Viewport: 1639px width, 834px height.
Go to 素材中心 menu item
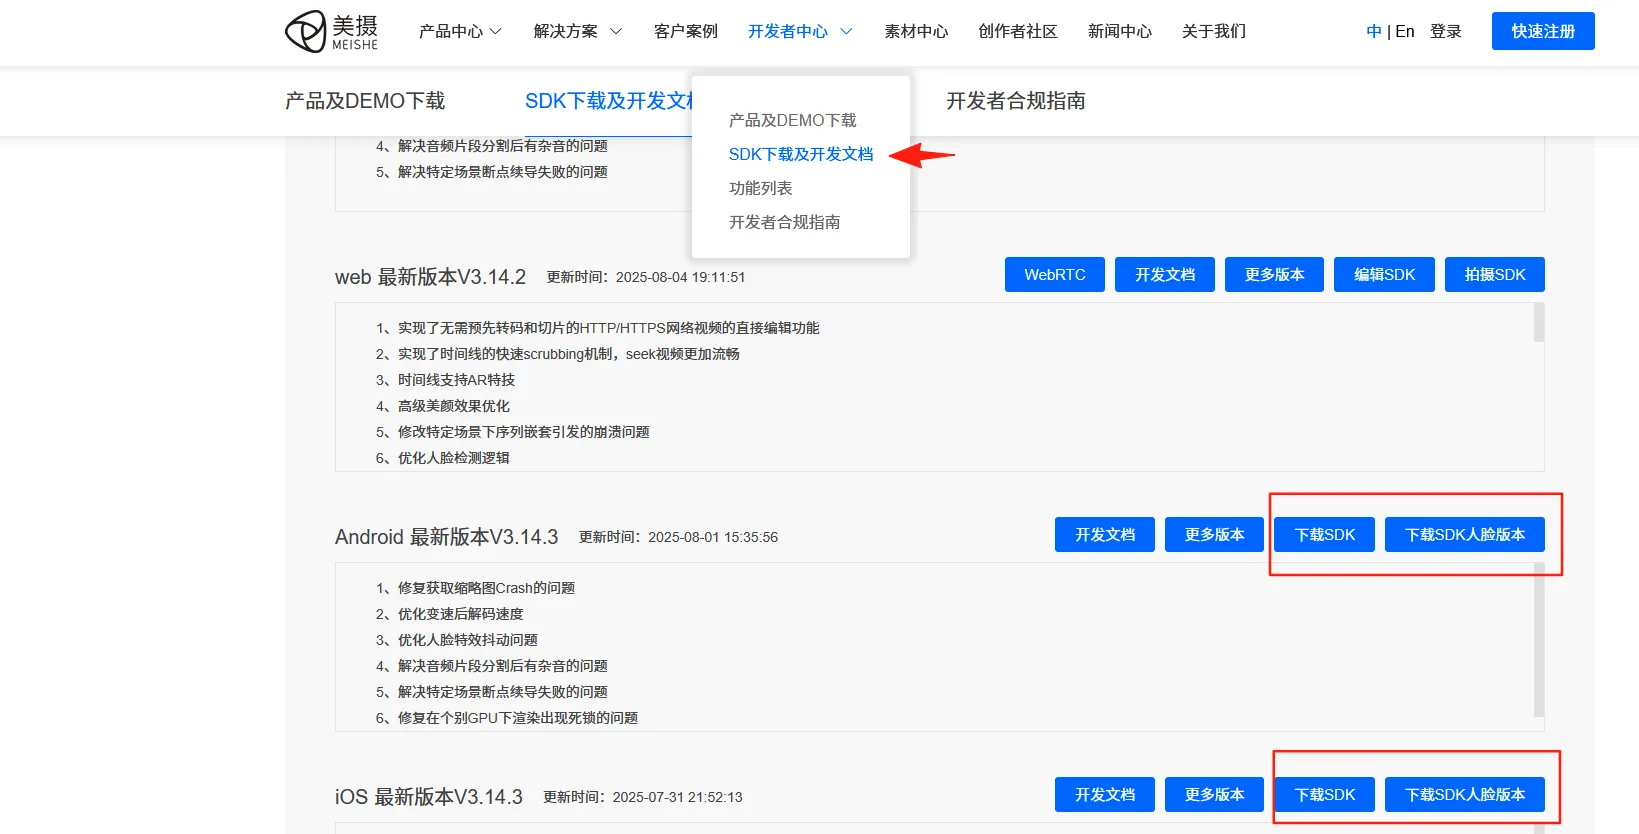915,32
